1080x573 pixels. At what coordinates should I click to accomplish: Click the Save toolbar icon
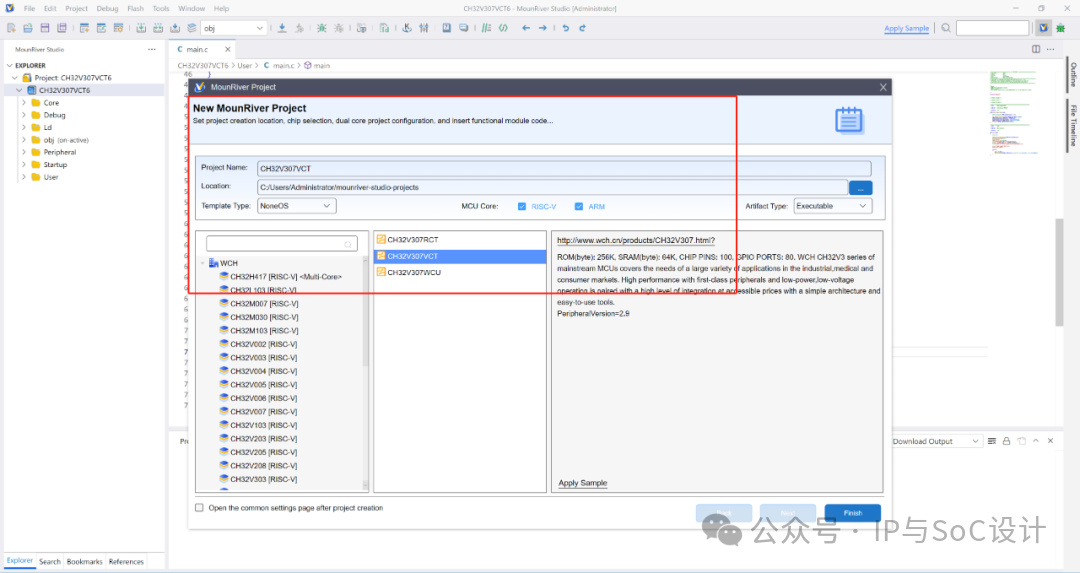point(45,28)
